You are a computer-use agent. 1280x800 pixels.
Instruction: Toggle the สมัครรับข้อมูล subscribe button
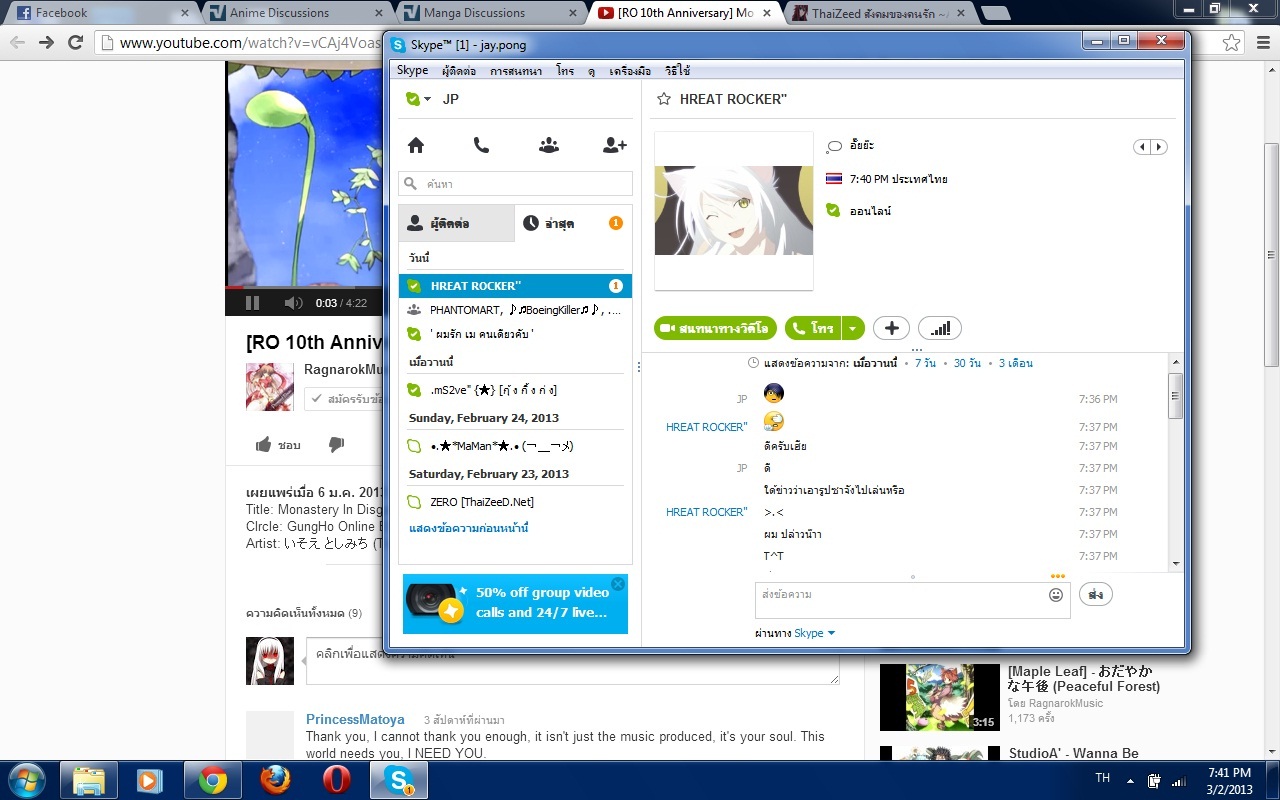point(345,398)
